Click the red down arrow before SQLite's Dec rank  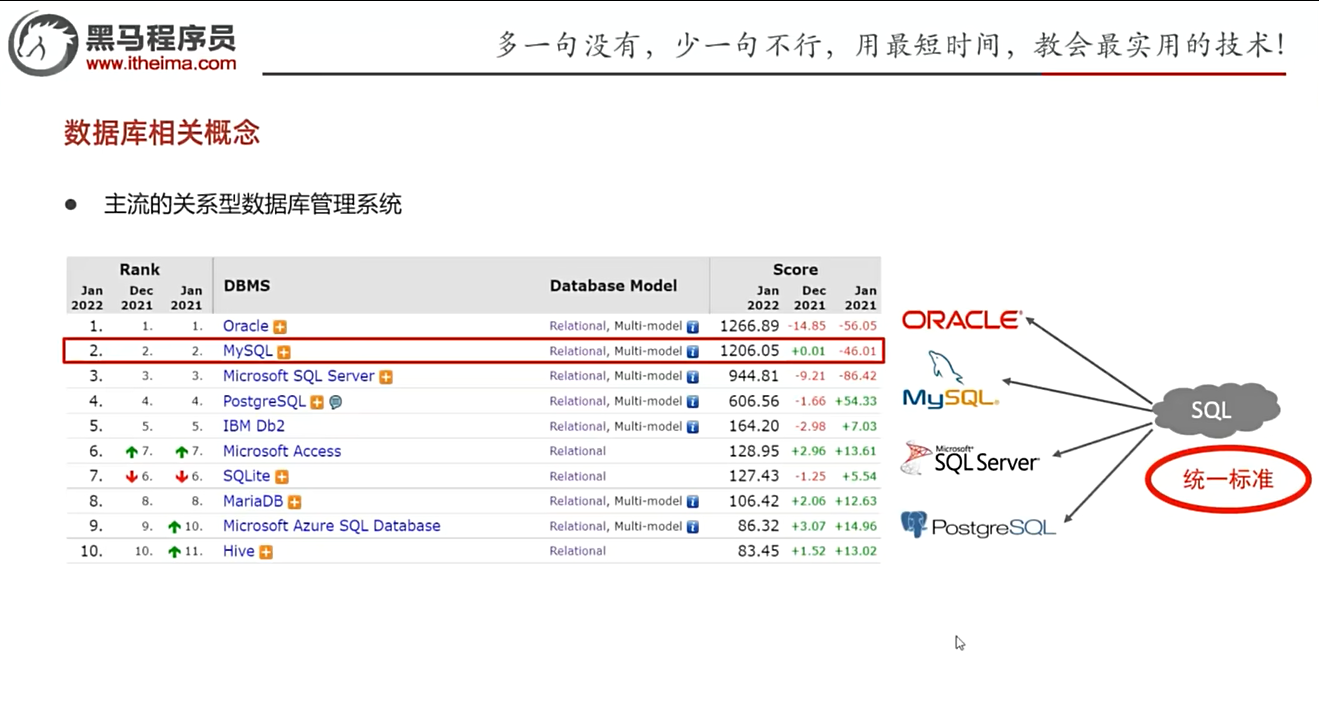[x=131, y=477]
